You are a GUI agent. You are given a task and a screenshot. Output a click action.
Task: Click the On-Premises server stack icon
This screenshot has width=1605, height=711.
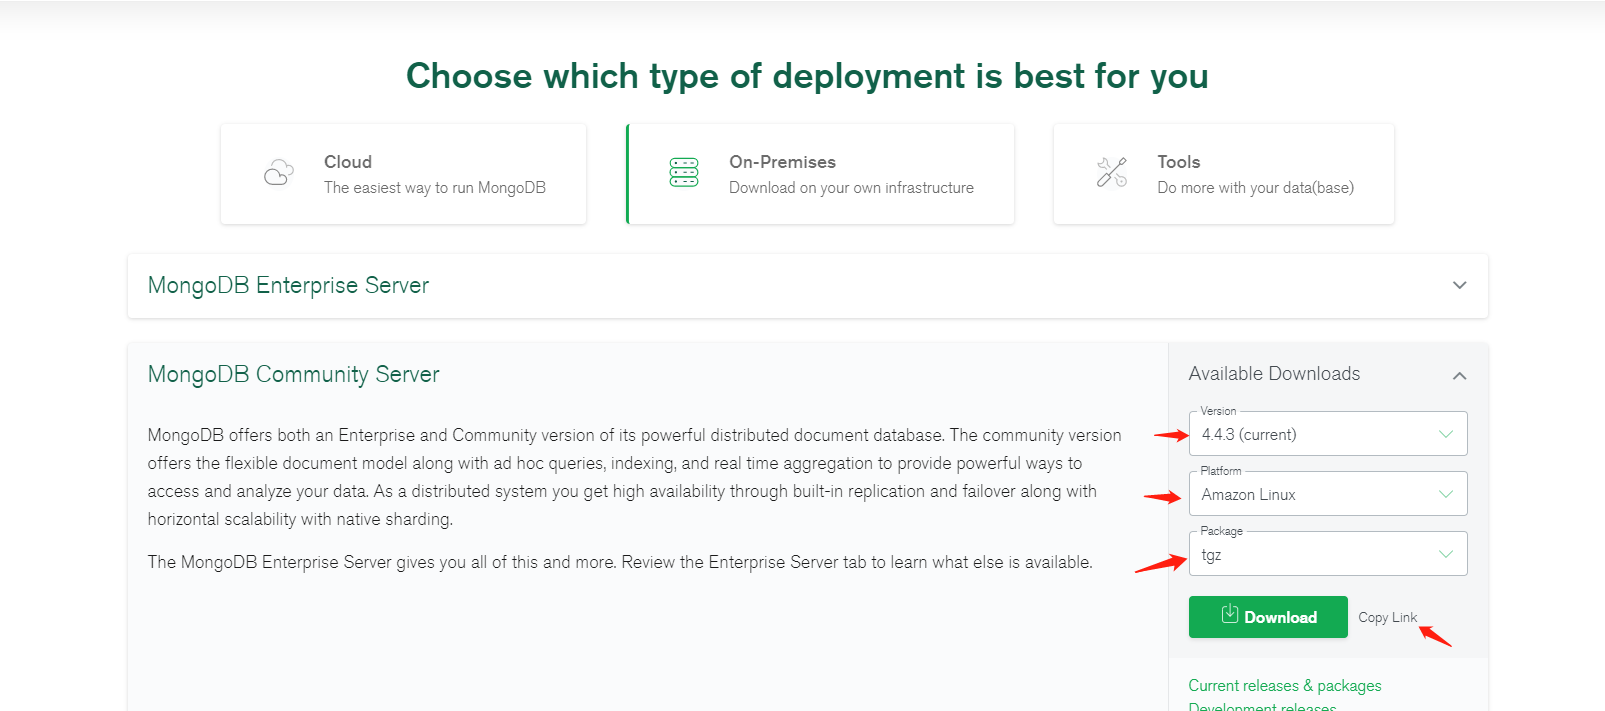[x=684, y=172]
